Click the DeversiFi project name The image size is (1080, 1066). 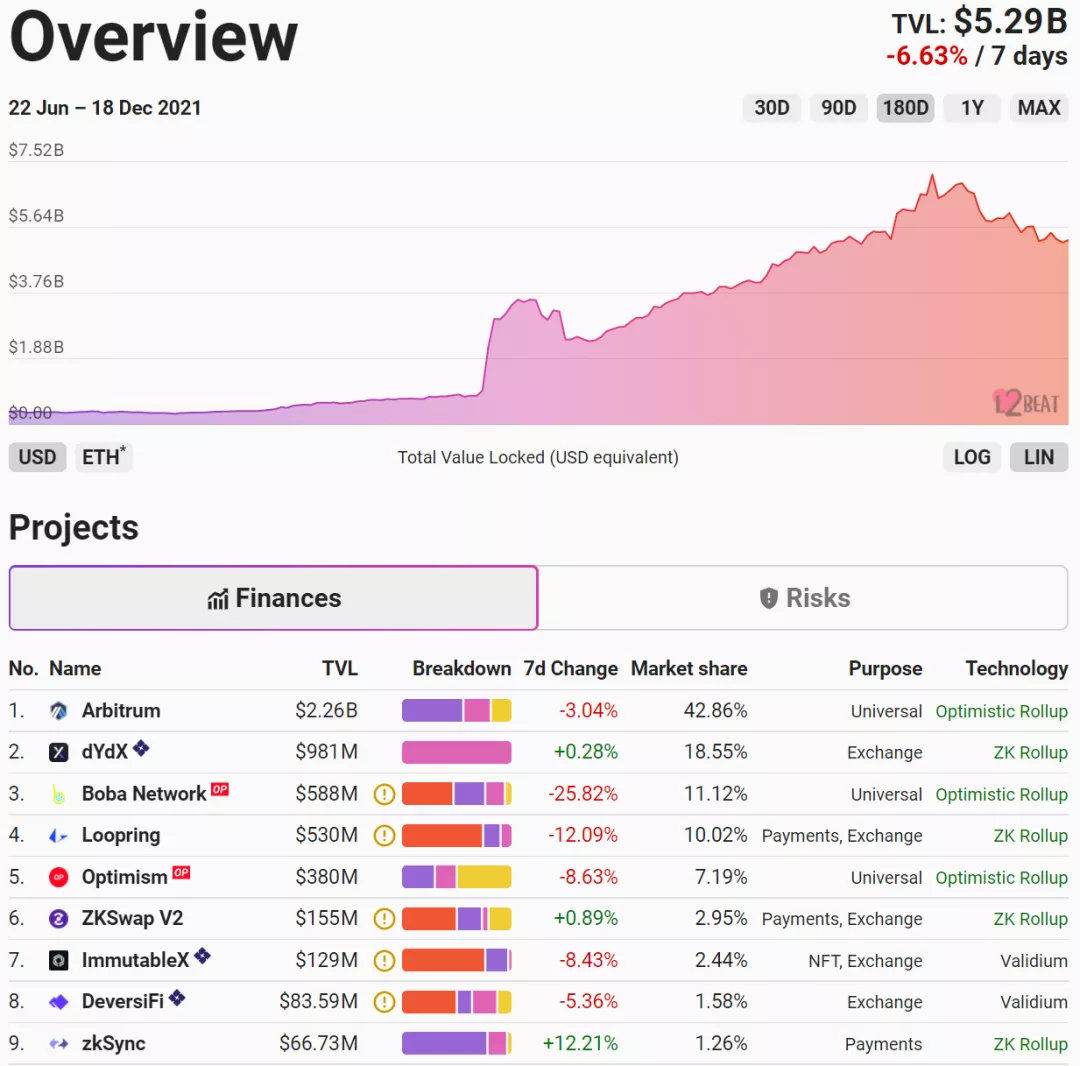123,1002
